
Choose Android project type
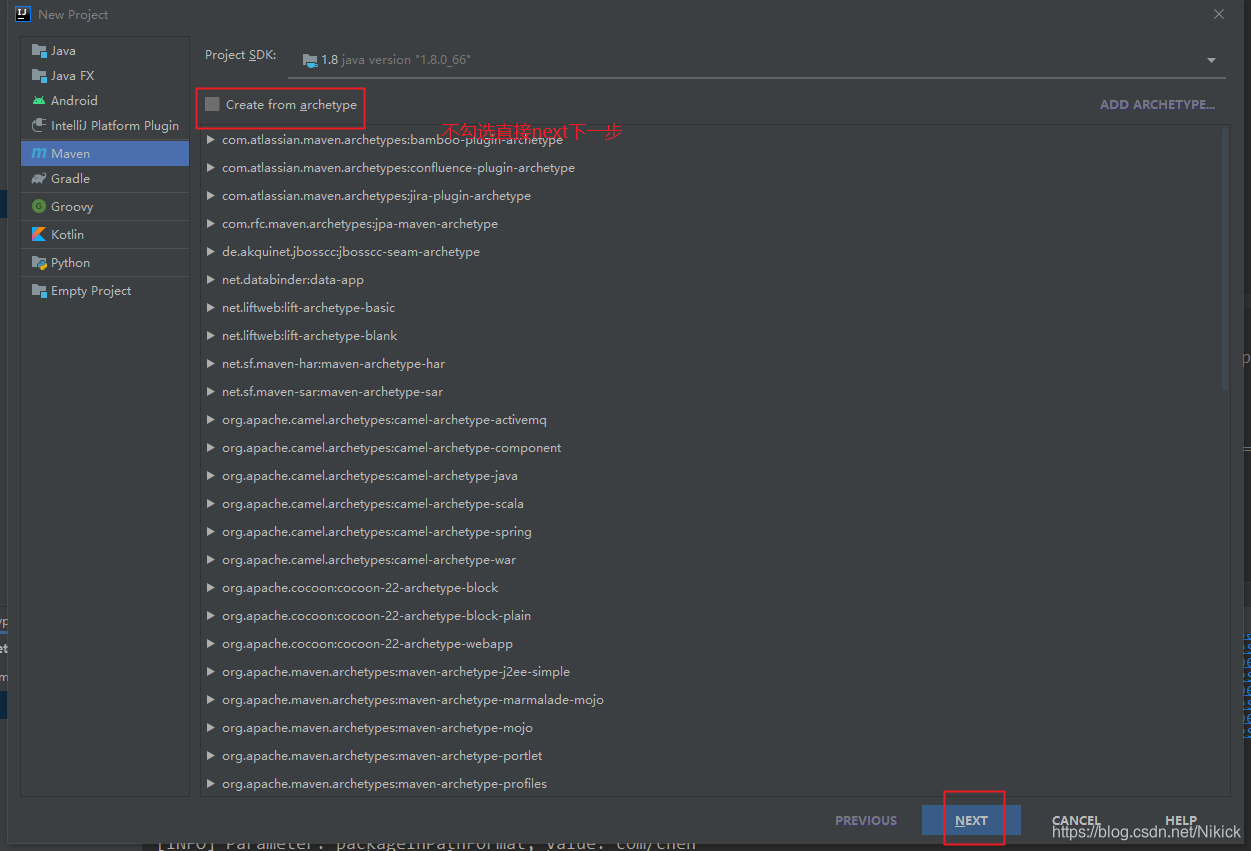pos(105,100)
